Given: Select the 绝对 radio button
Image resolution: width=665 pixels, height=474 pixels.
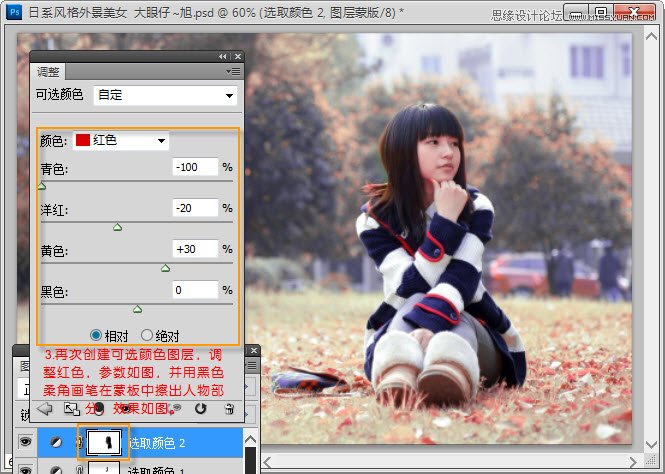Looking at the screenshot, I should click(x=147, y=335).
